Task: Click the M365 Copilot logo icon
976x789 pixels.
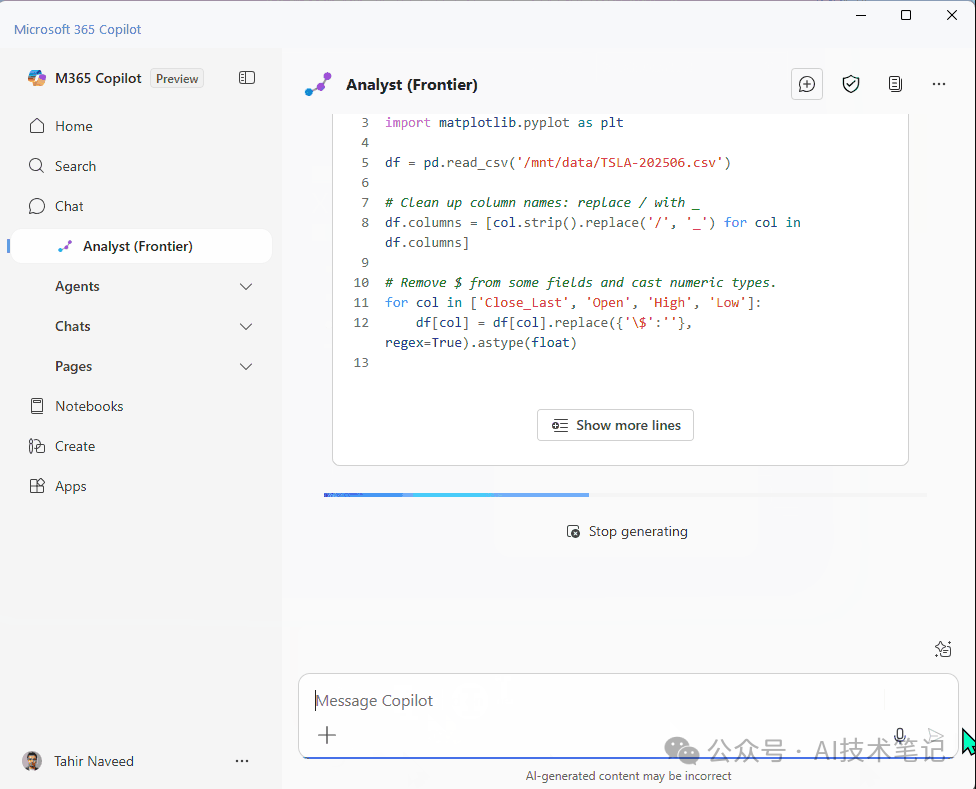Action: point(37,78)
